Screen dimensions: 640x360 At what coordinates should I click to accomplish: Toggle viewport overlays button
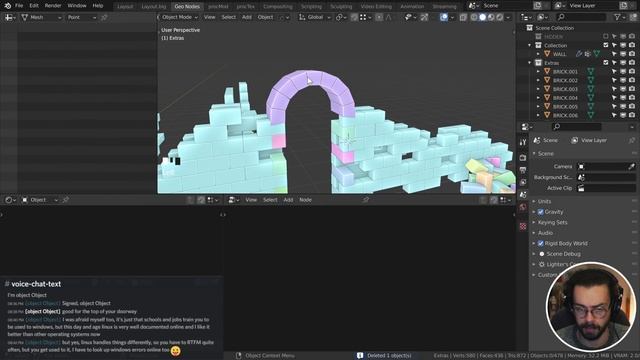pyautogui.click(x=444, y=17)
